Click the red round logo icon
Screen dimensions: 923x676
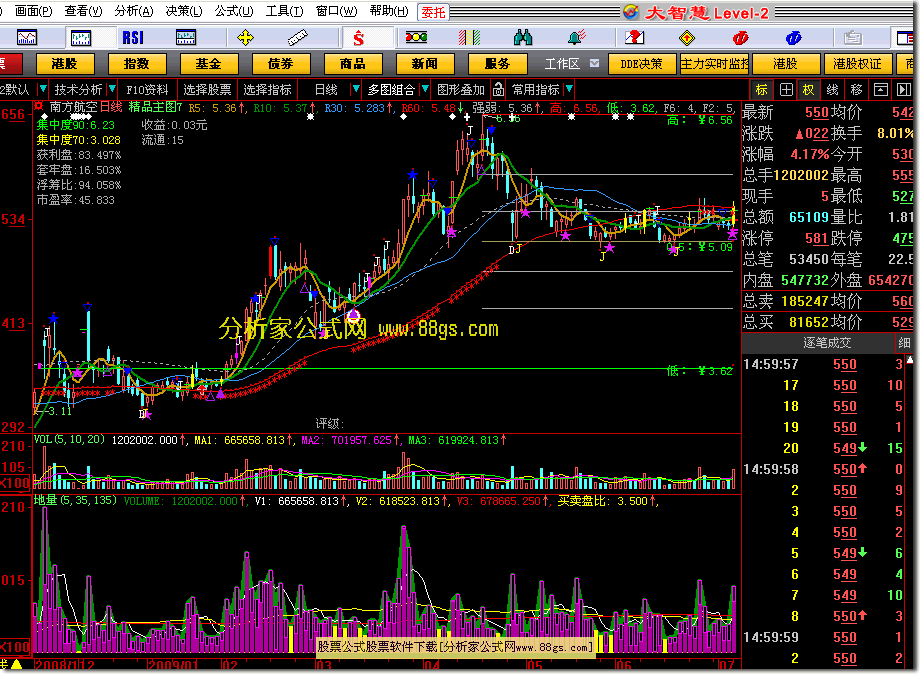(740, 38)
